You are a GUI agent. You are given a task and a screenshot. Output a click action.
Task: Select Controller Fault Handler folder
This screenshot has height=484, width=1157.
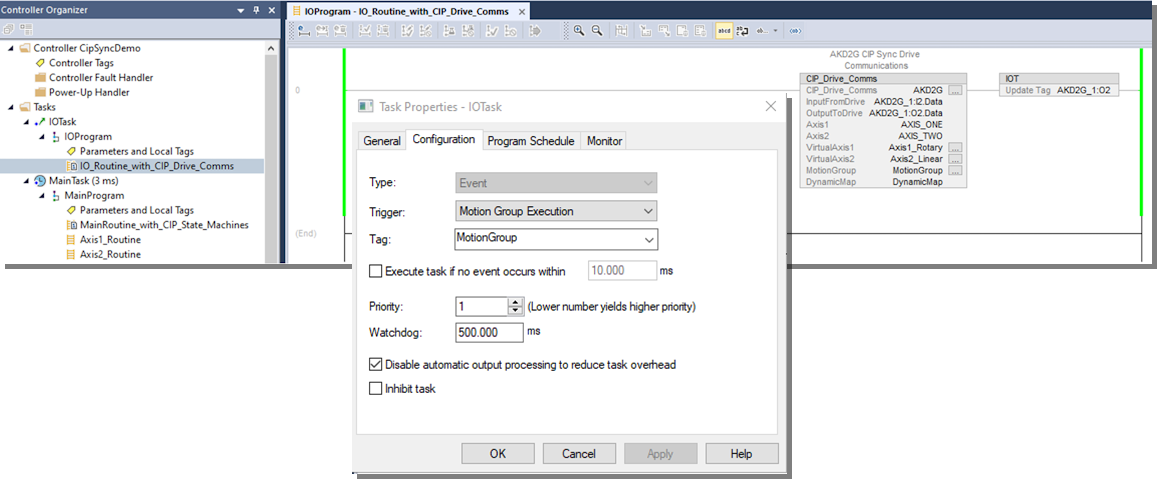click(101, 77)
